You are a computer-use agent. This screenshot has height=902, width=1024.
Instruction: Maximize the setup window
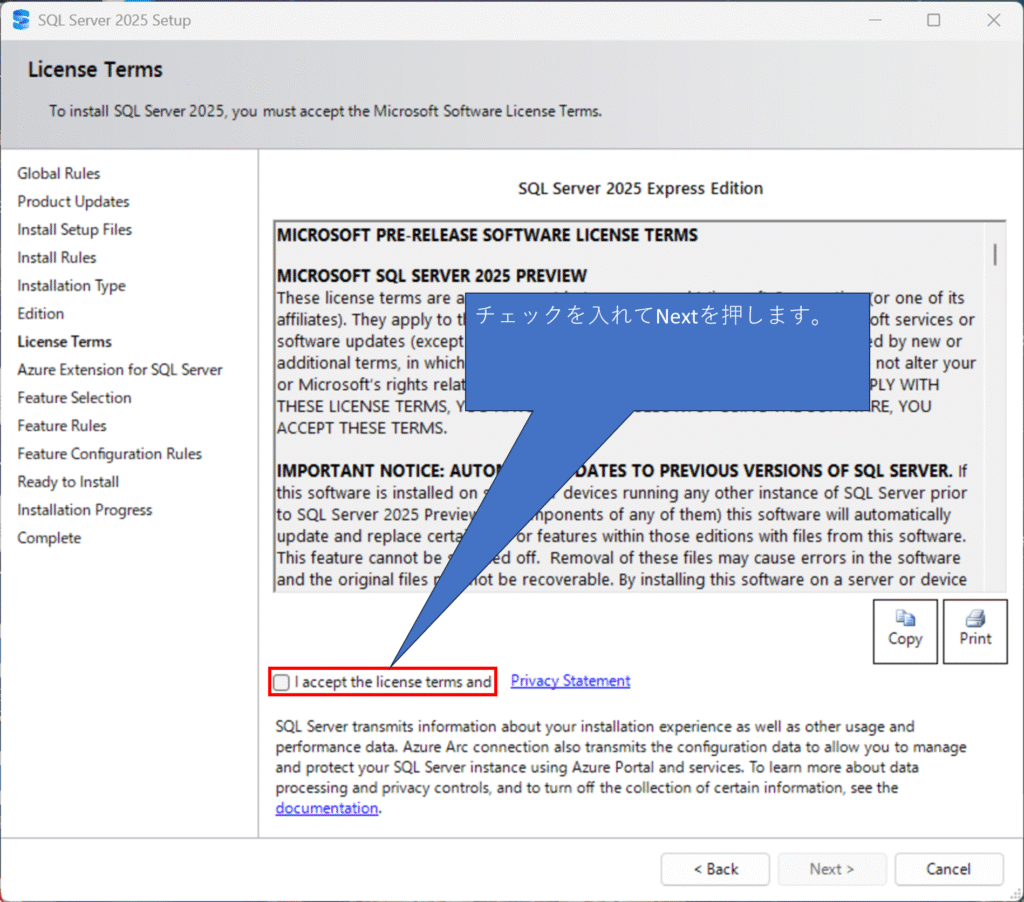coord(934,20)
